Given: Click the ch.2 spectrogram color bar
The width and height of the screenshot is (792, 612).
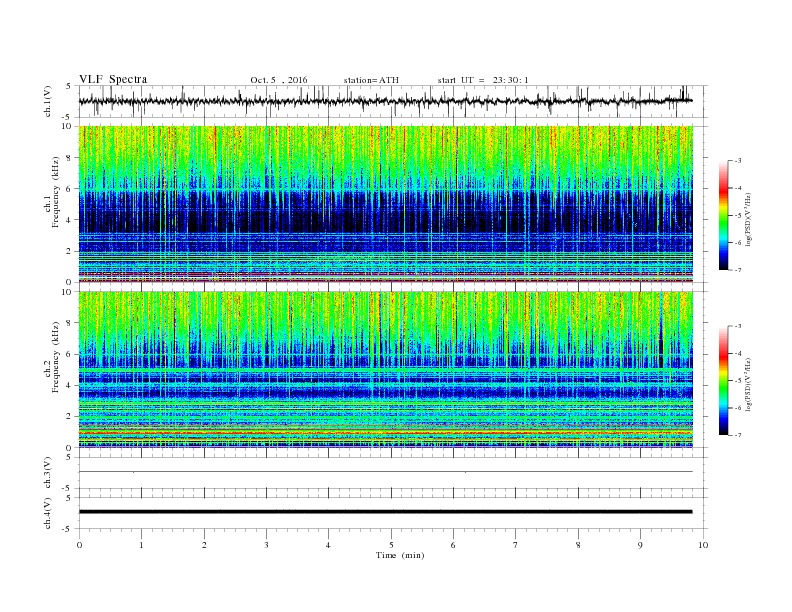Looking at the screenshot, I should [x=723, y=381].
